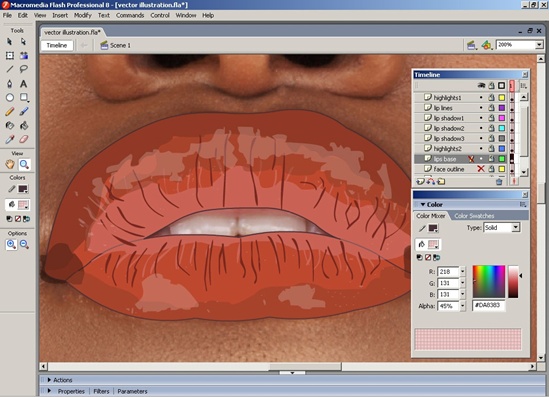549x397 pixels.
Task: Select the Gradient Transform tool
Action: coord(23,56)
